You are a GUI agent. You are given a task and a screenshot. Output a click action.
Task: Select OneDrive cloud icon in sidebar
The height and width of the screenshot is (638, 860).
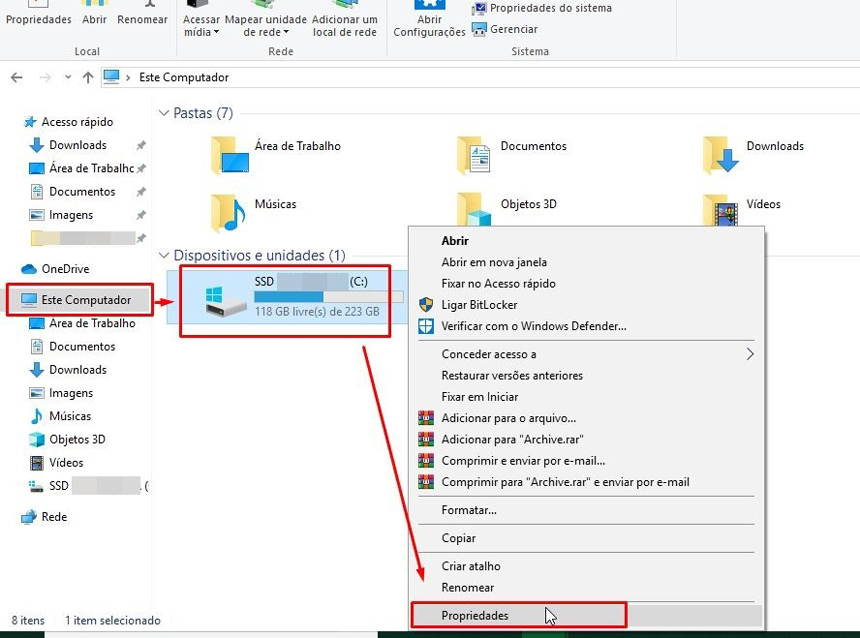click(28, 269)
